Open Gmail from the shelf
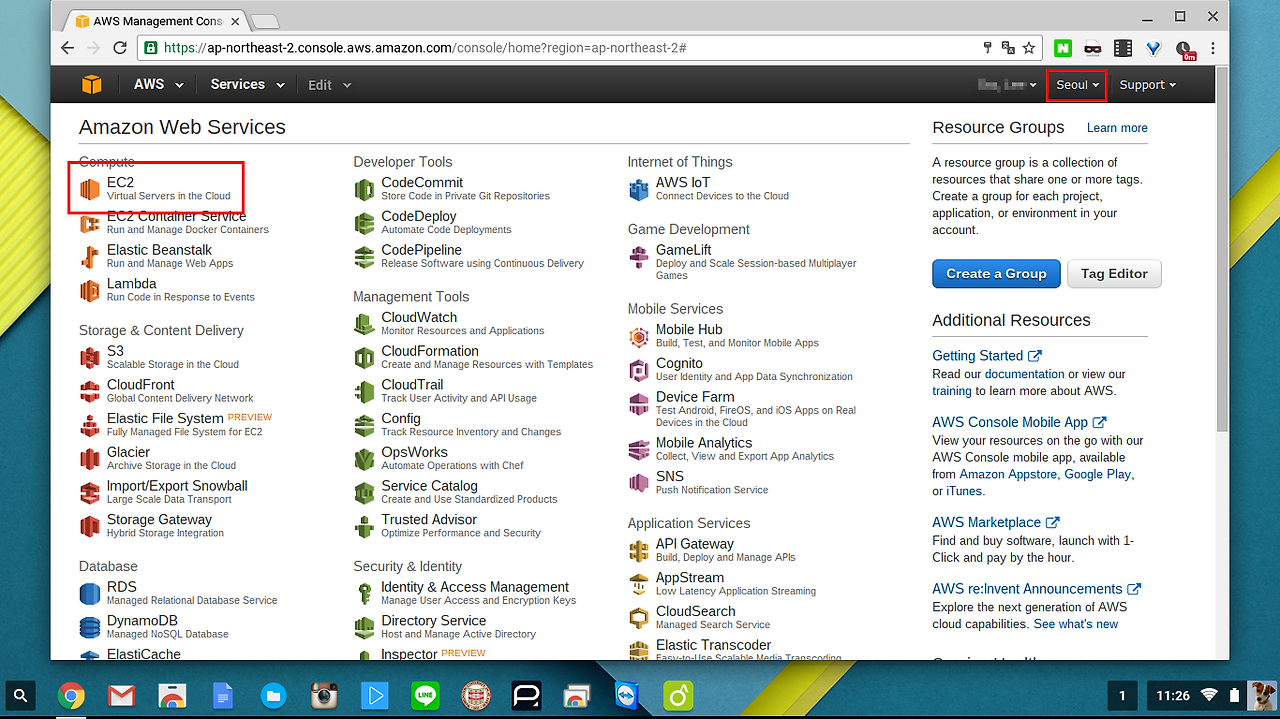Screen dimensions: 1280x719 (121, 696)
